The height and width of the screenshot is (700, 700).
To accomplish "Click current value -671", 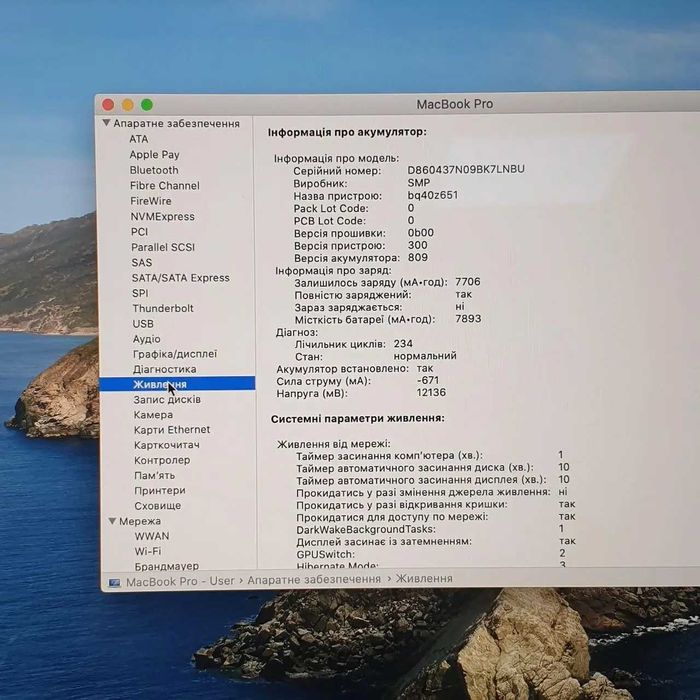I will [x=428, y=380].
